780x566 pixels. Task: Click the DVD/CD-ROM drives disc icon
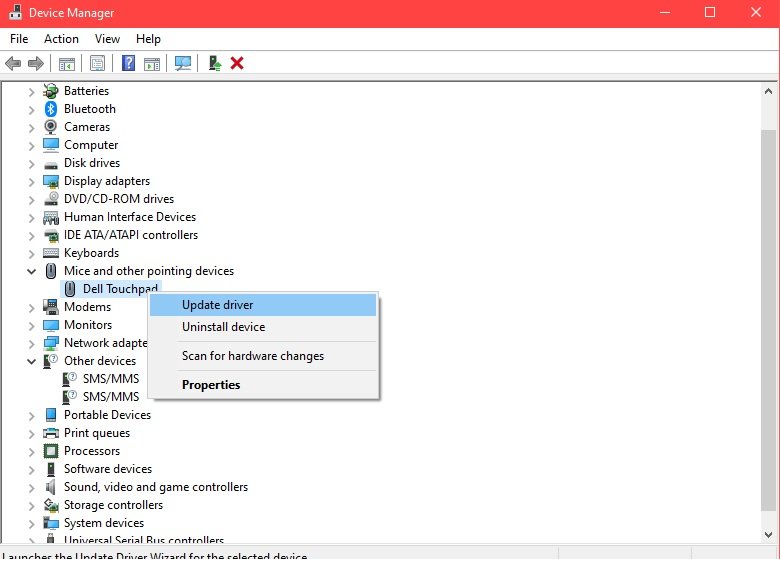pyautogui.click(x=51, y=199)
